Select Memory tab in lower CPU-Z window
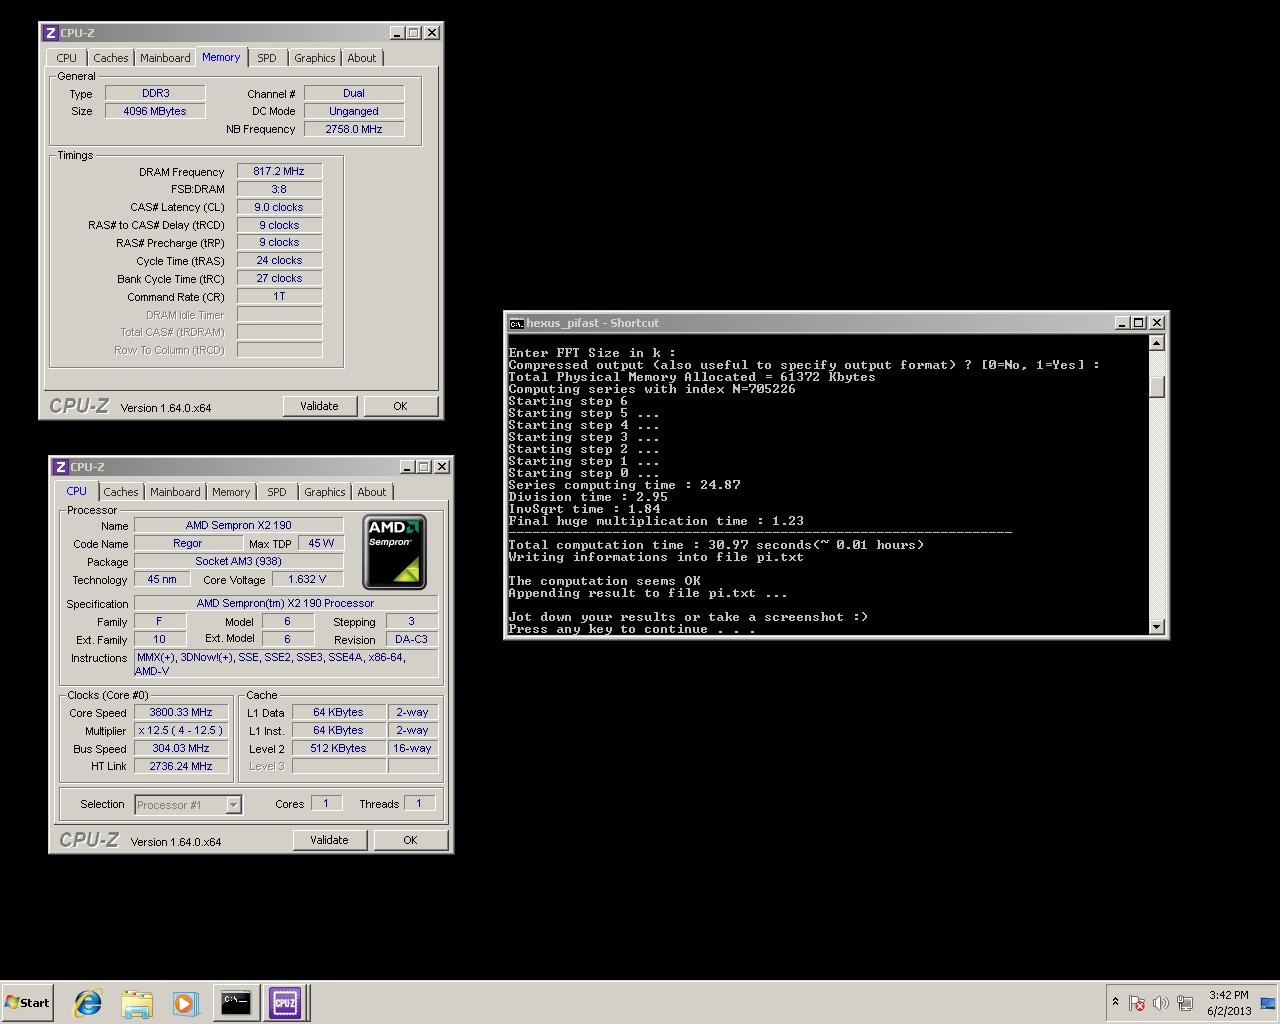 click(x=231, y=492)
